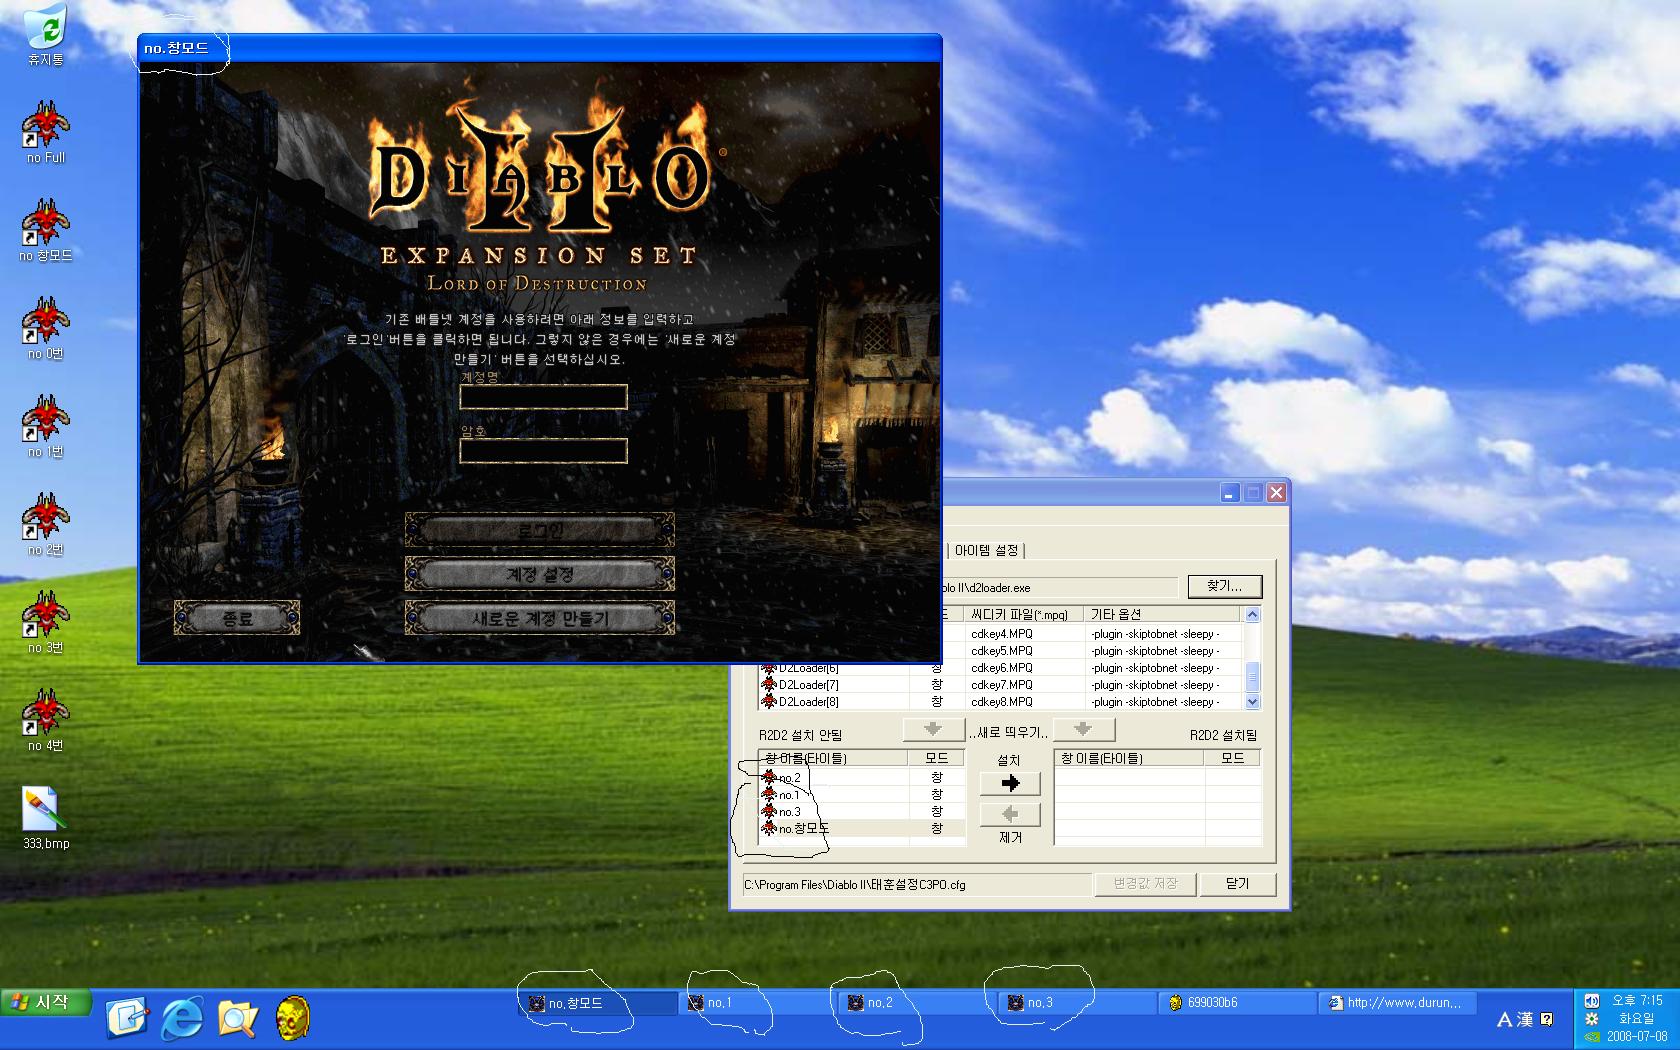Select the 333.bmp file on desktop
1680x1050 pixels.
click(x=46, y=818)
